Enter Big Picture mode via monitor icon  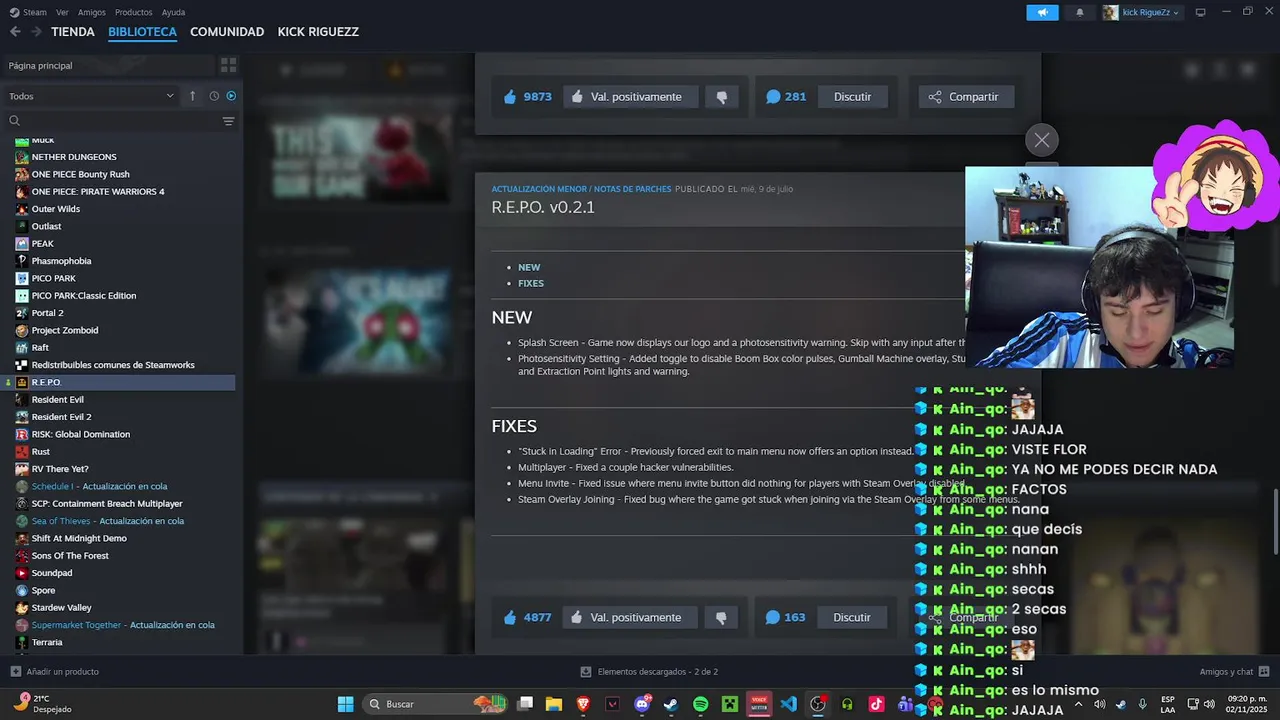pyautogui.click(x=1200, y=12)
